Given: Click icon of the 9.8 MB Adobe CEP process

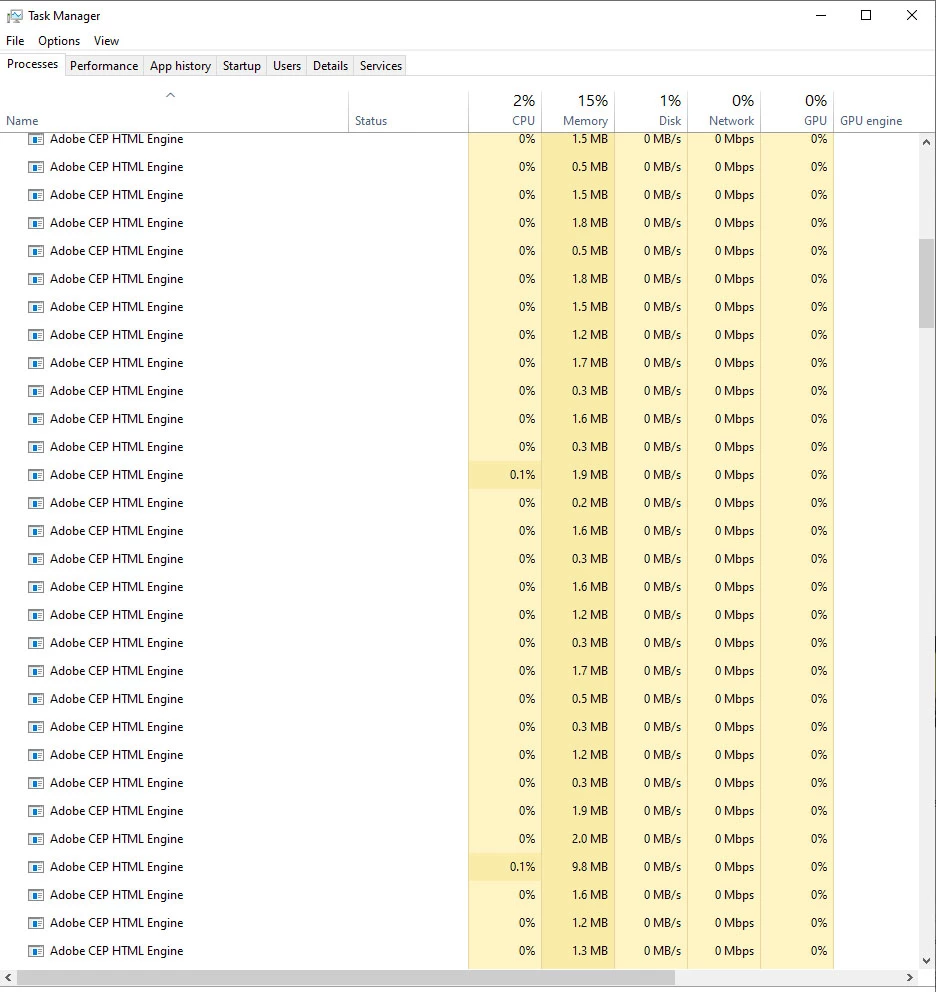Looking at the screenshot, I should tap(36, 867).
